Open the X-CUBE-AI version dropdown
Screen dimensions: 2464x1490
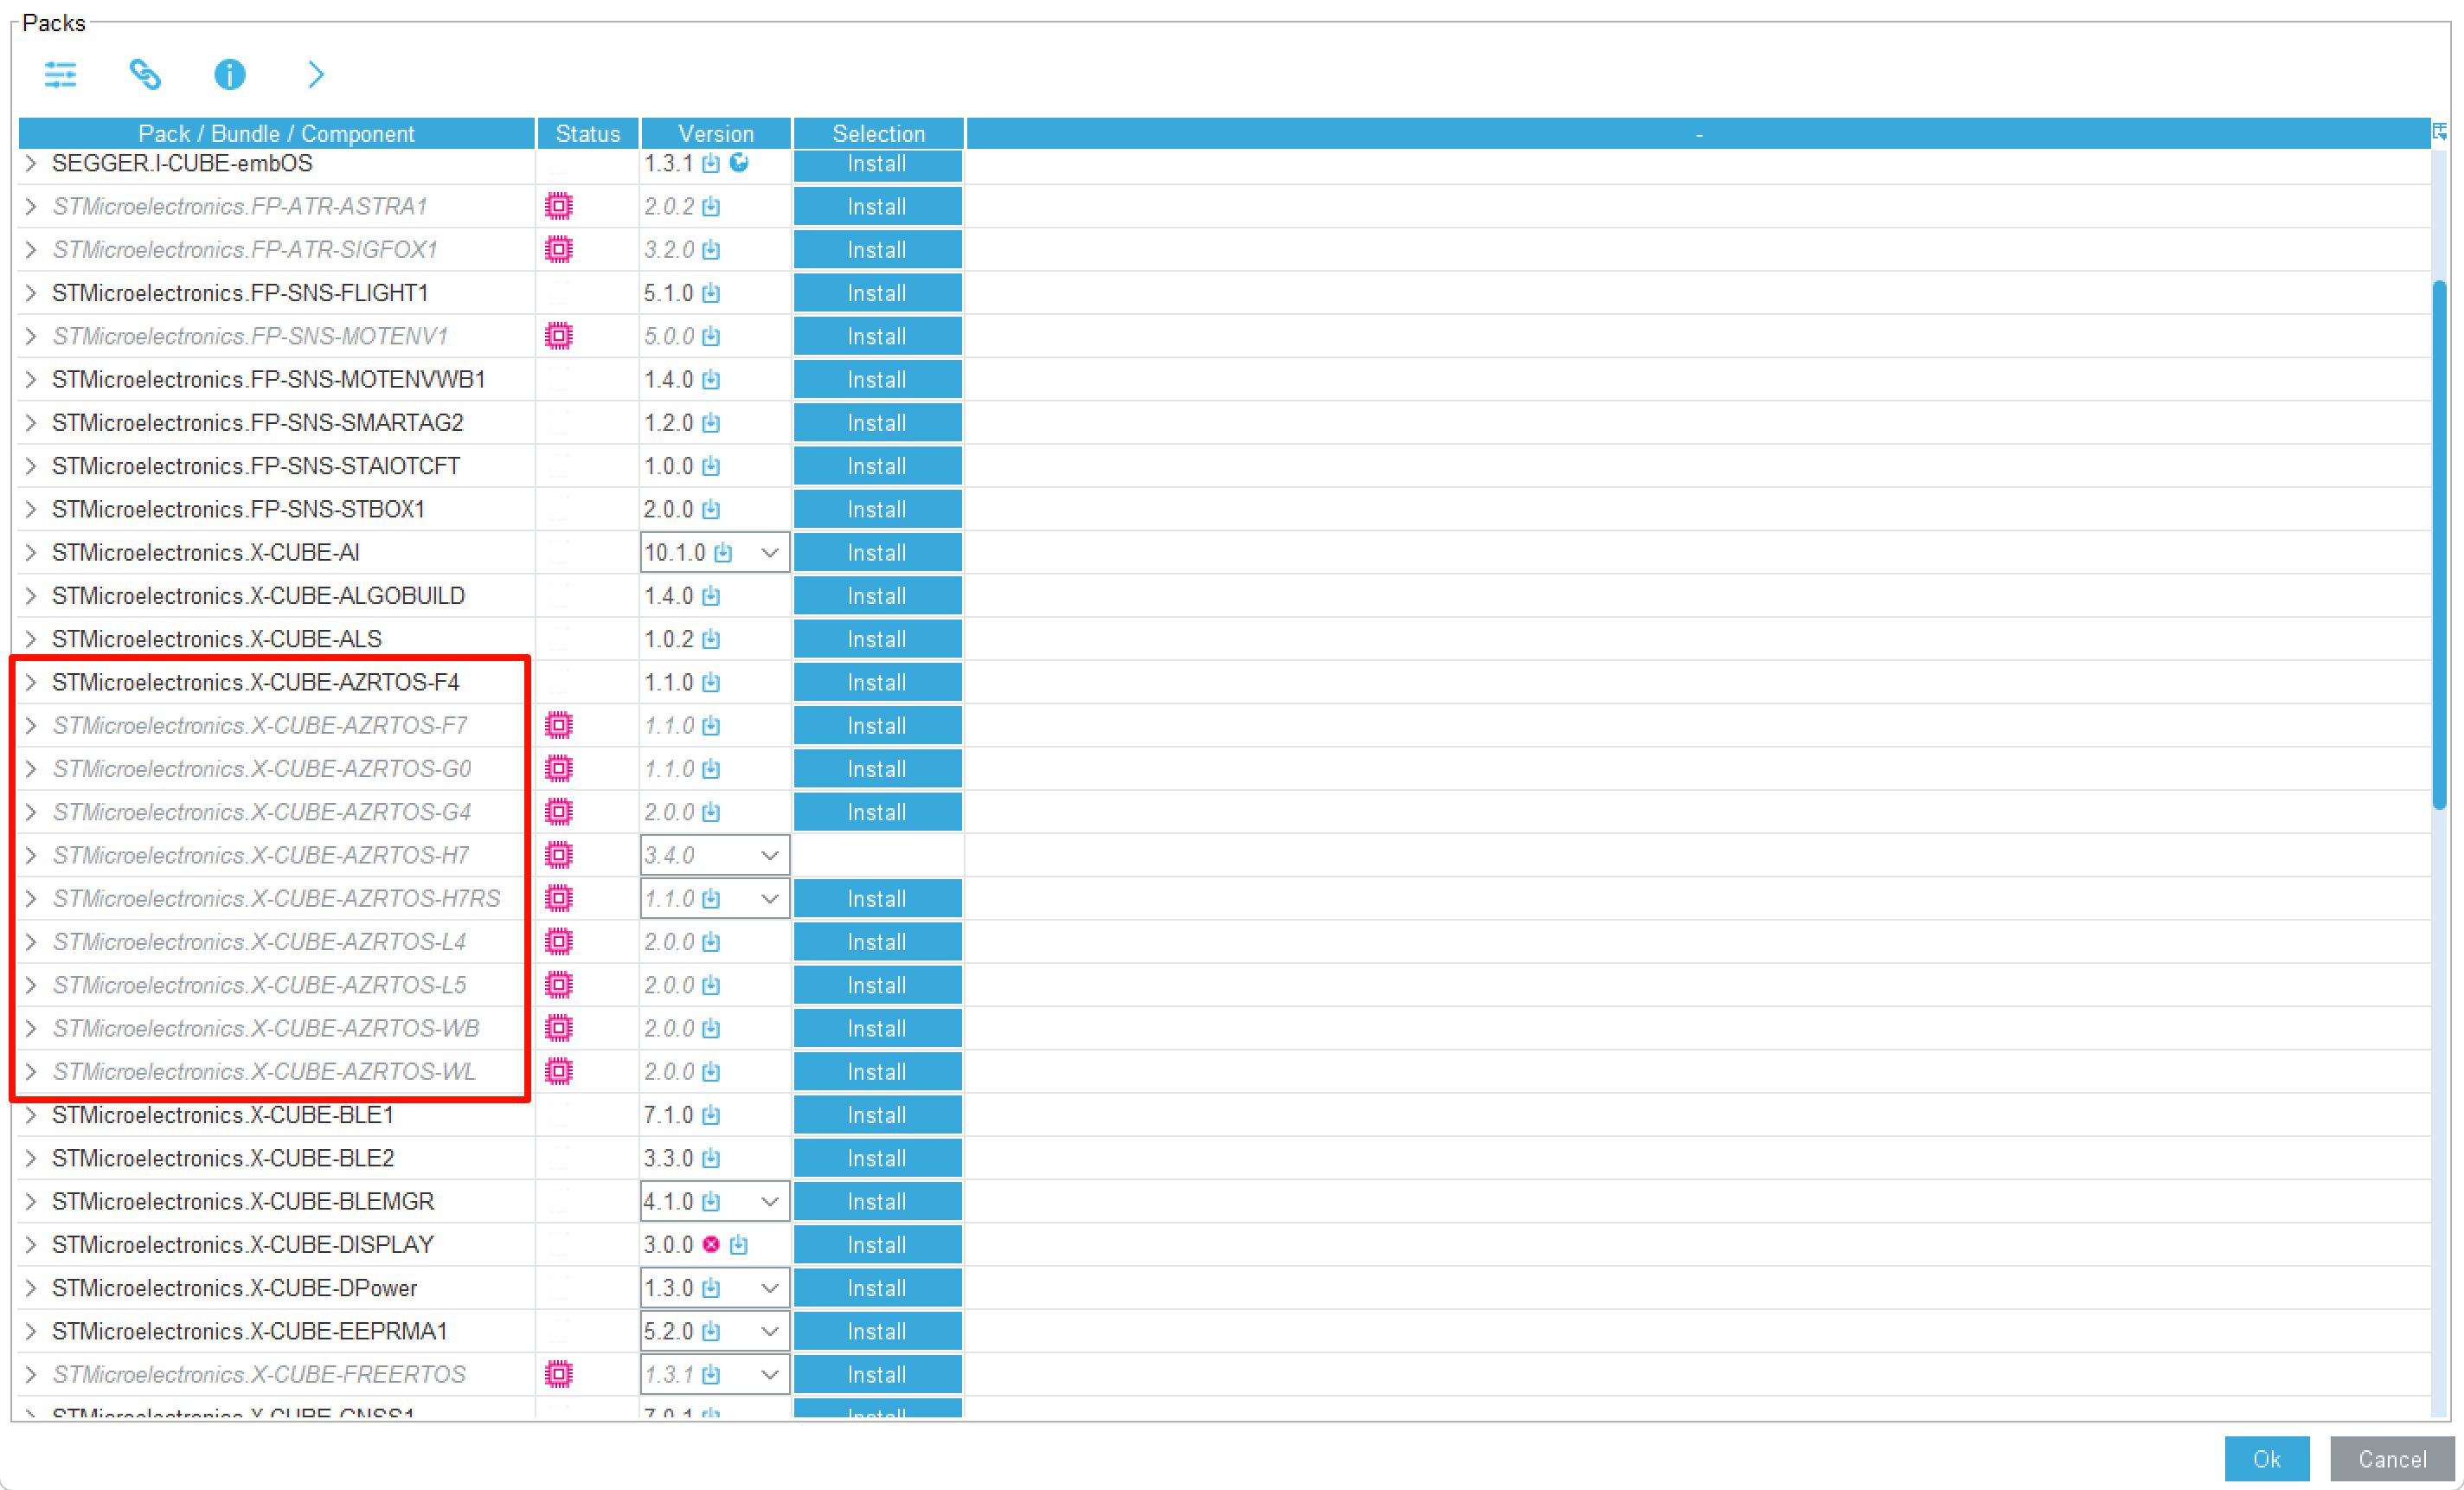769,551
